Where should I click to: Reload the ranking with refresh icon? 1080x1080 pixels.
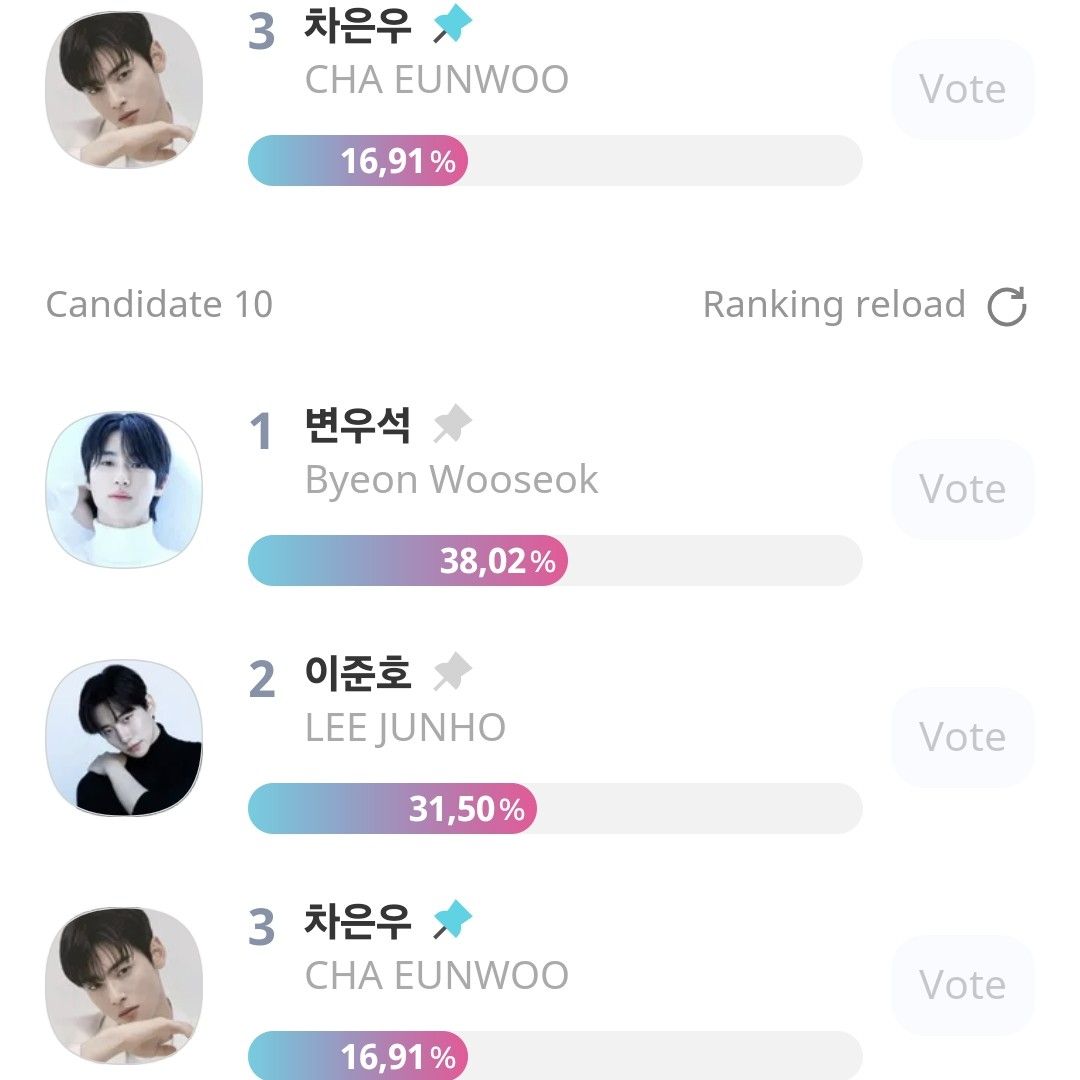click(1007, 307)
